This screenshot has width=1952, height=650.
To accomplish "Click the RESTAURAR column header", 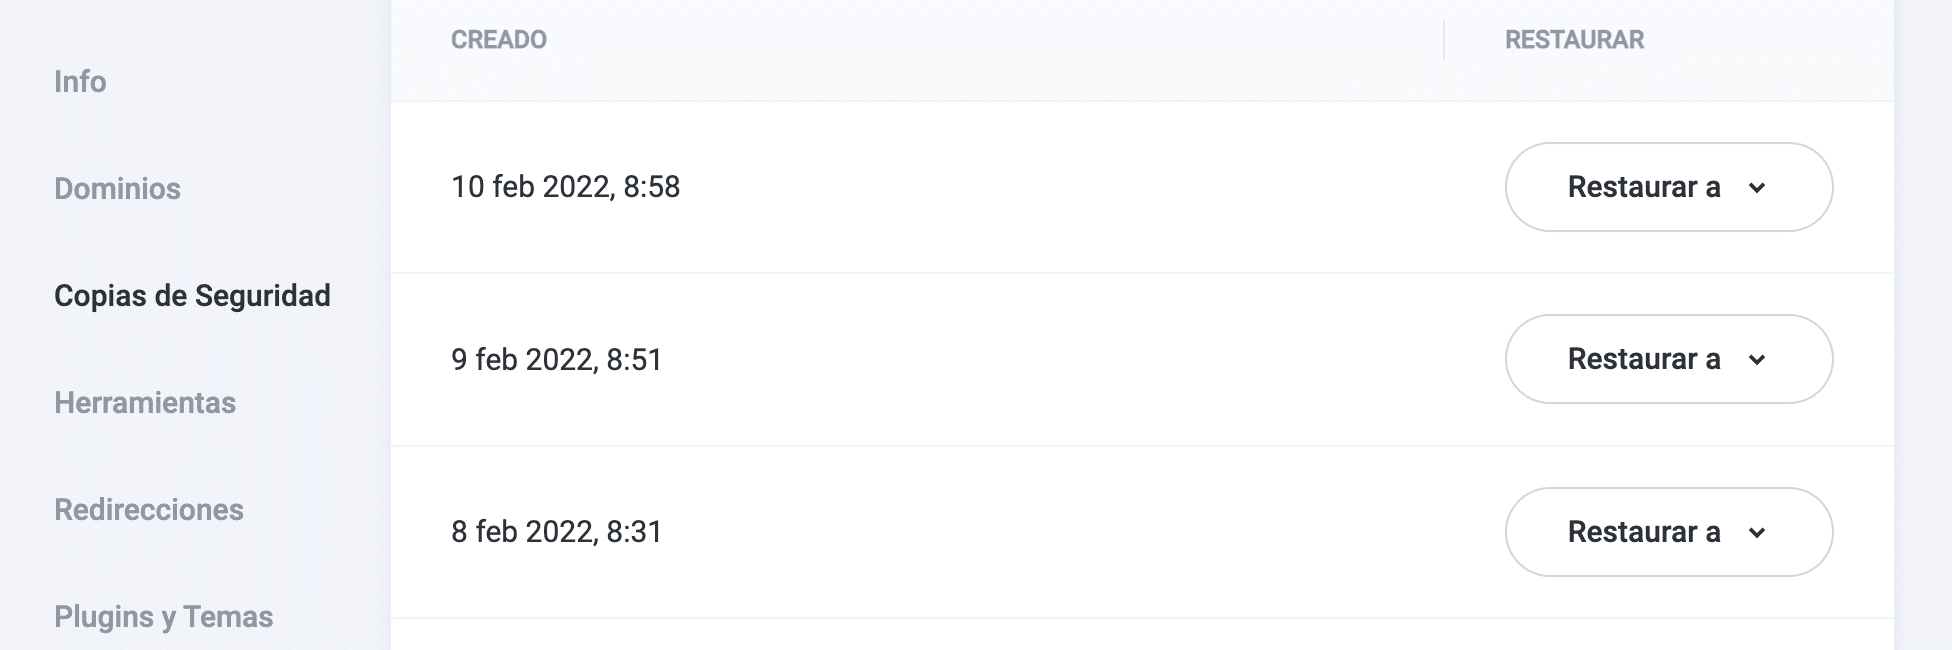I will pos(1574,40).
